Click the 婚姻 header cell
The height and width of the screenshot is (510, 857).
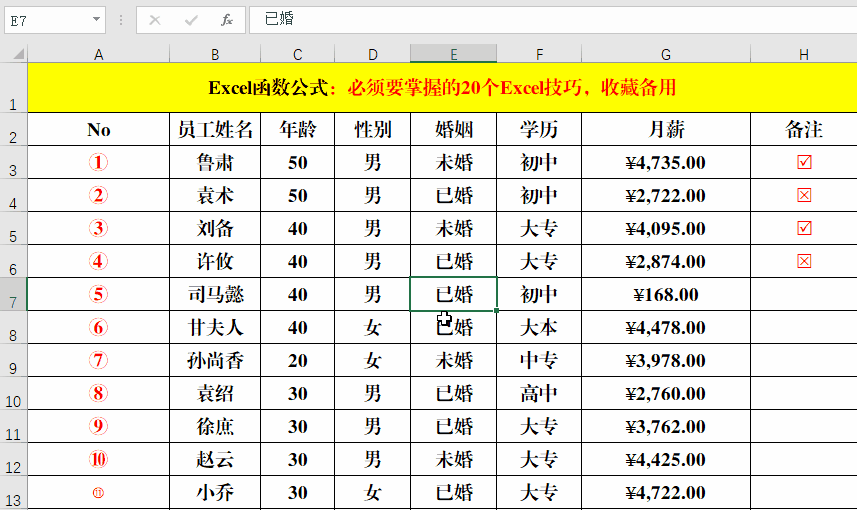(x=454, y=130)
